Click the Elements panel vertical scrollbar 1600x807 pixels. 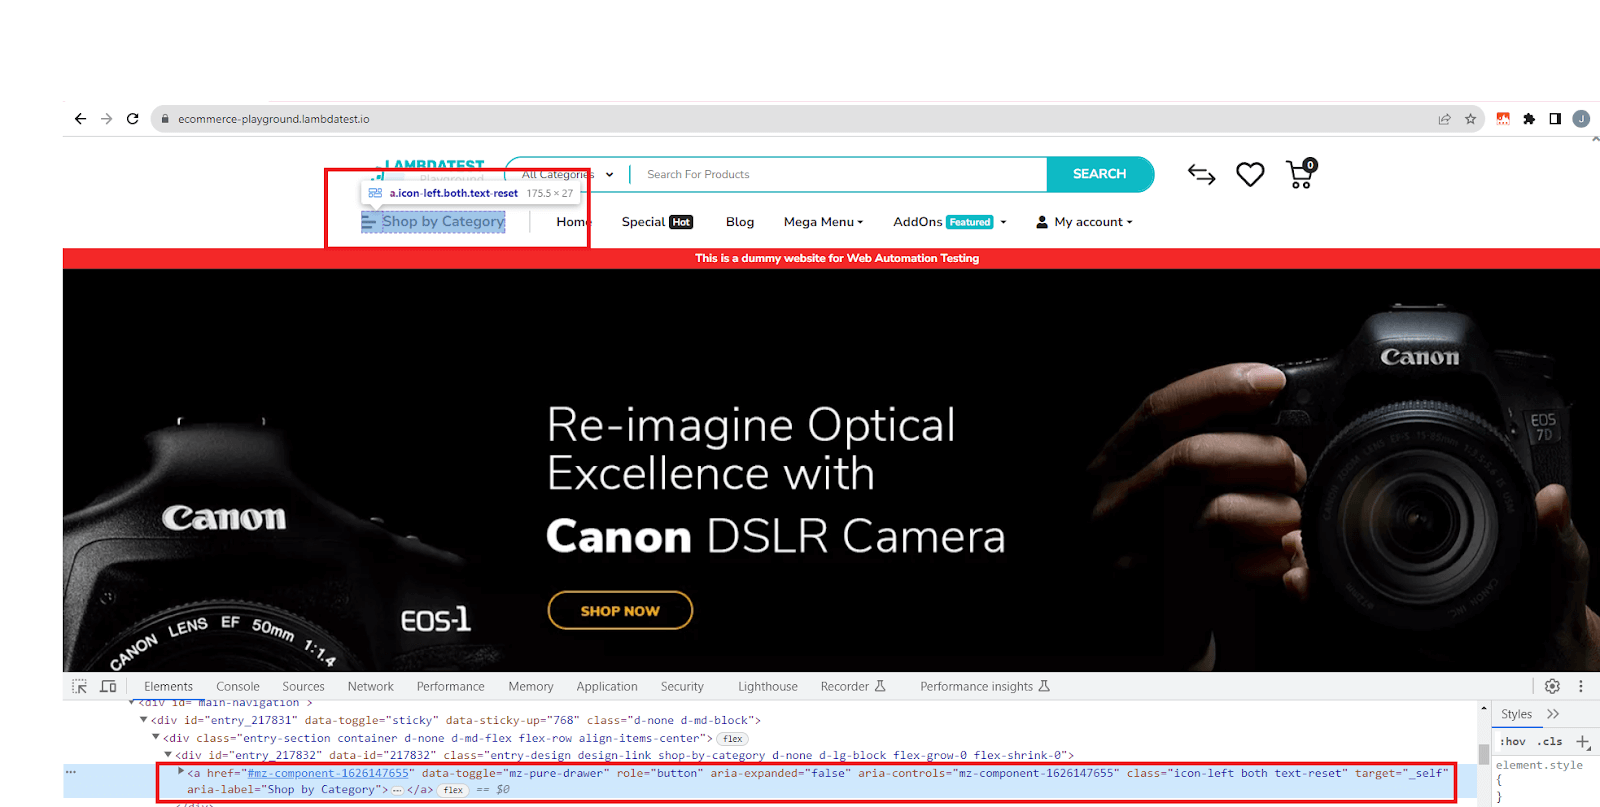1484,754
